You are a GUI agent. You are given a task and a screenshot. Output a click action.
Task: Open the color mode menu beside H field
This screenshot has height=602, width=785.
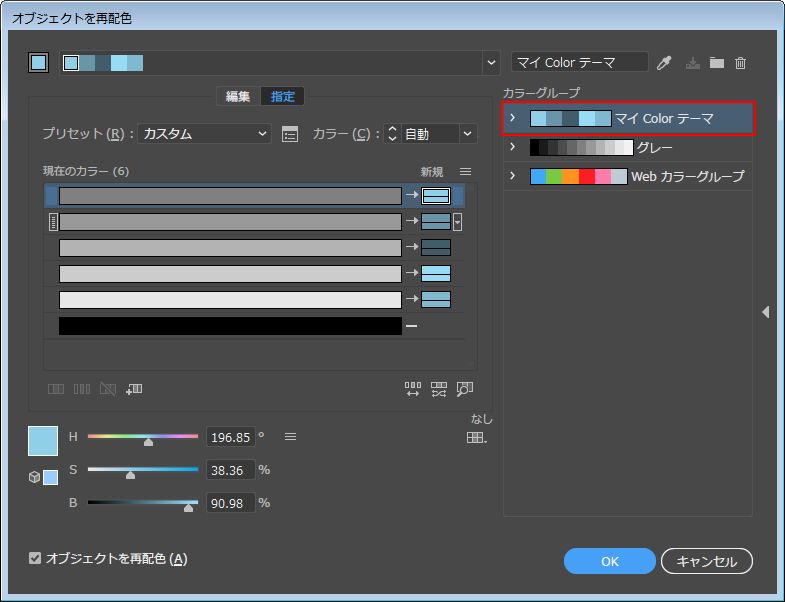290,437
